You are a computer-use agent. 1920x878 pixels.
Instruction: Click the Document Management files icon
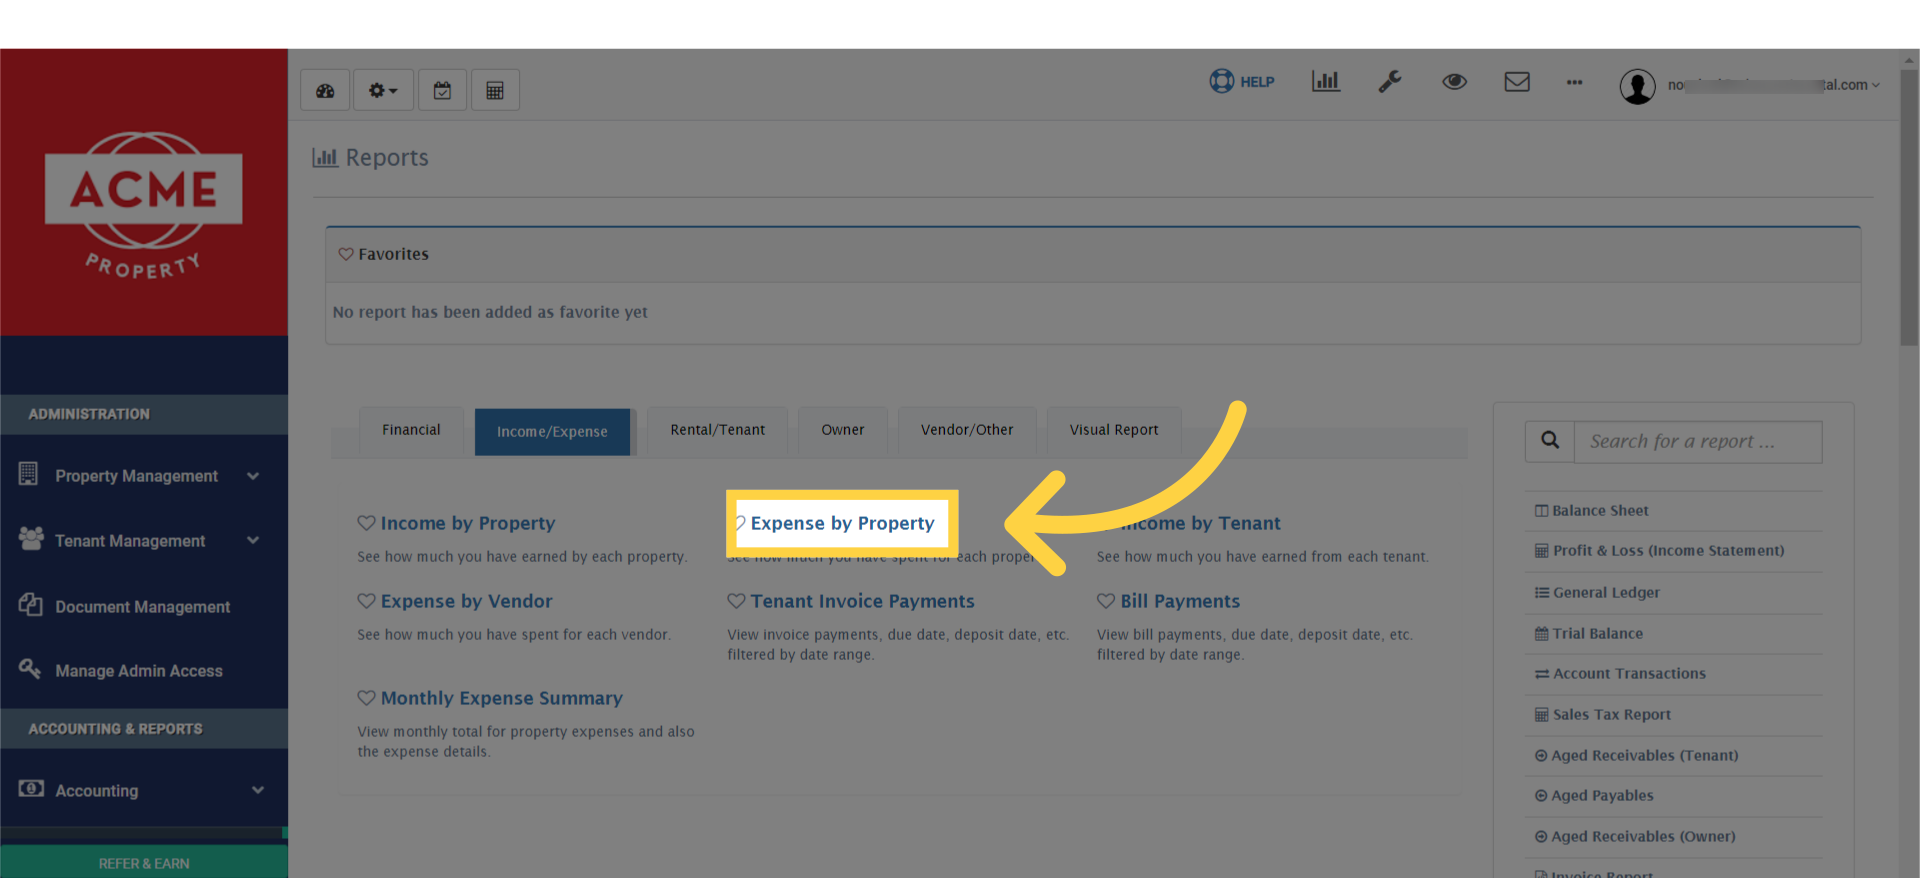tap(30, 604)
